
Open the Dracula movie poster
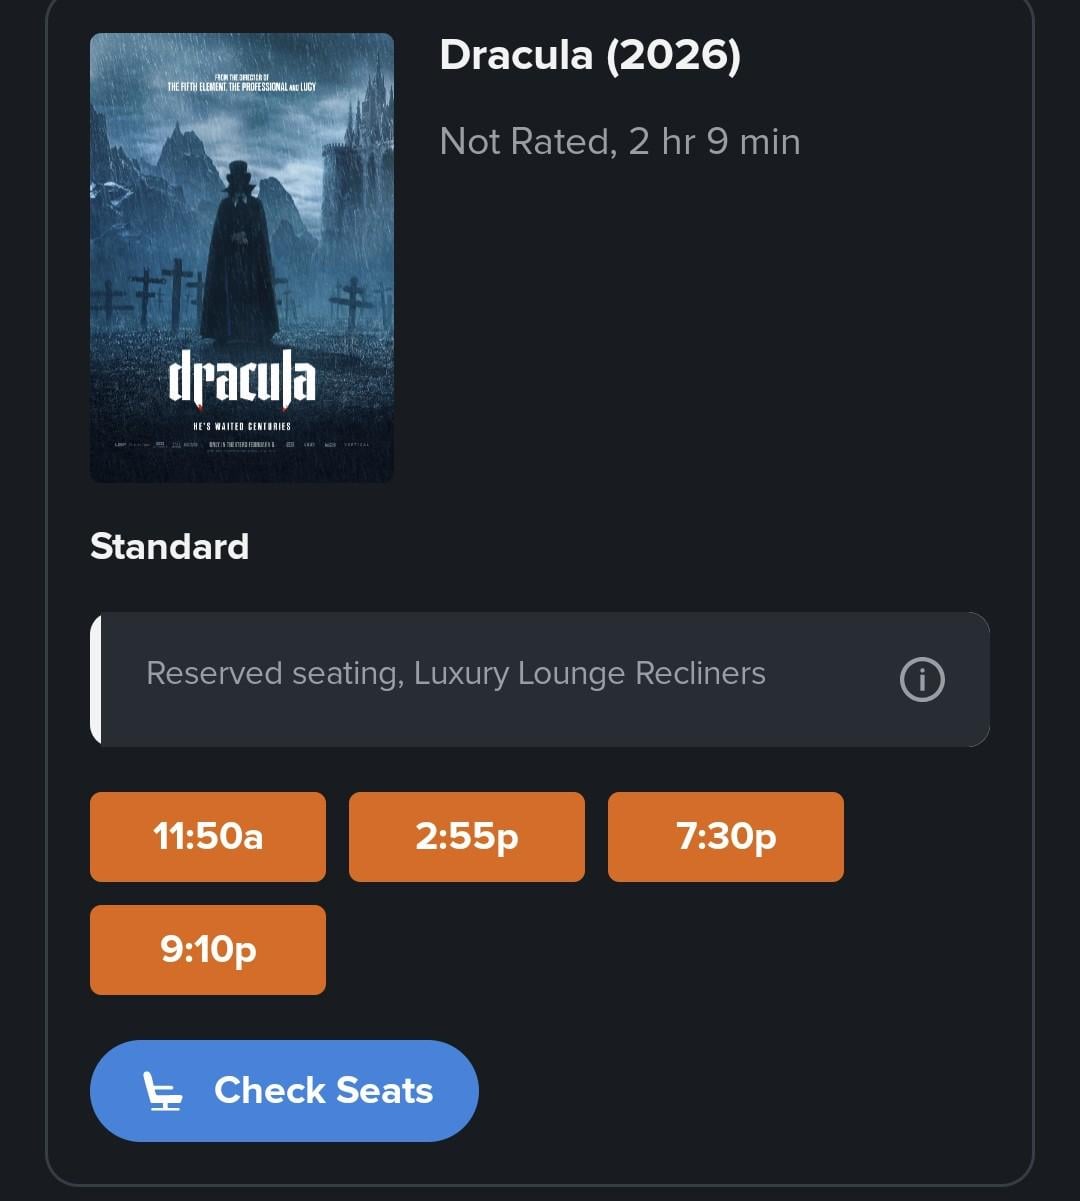point(242,257)
